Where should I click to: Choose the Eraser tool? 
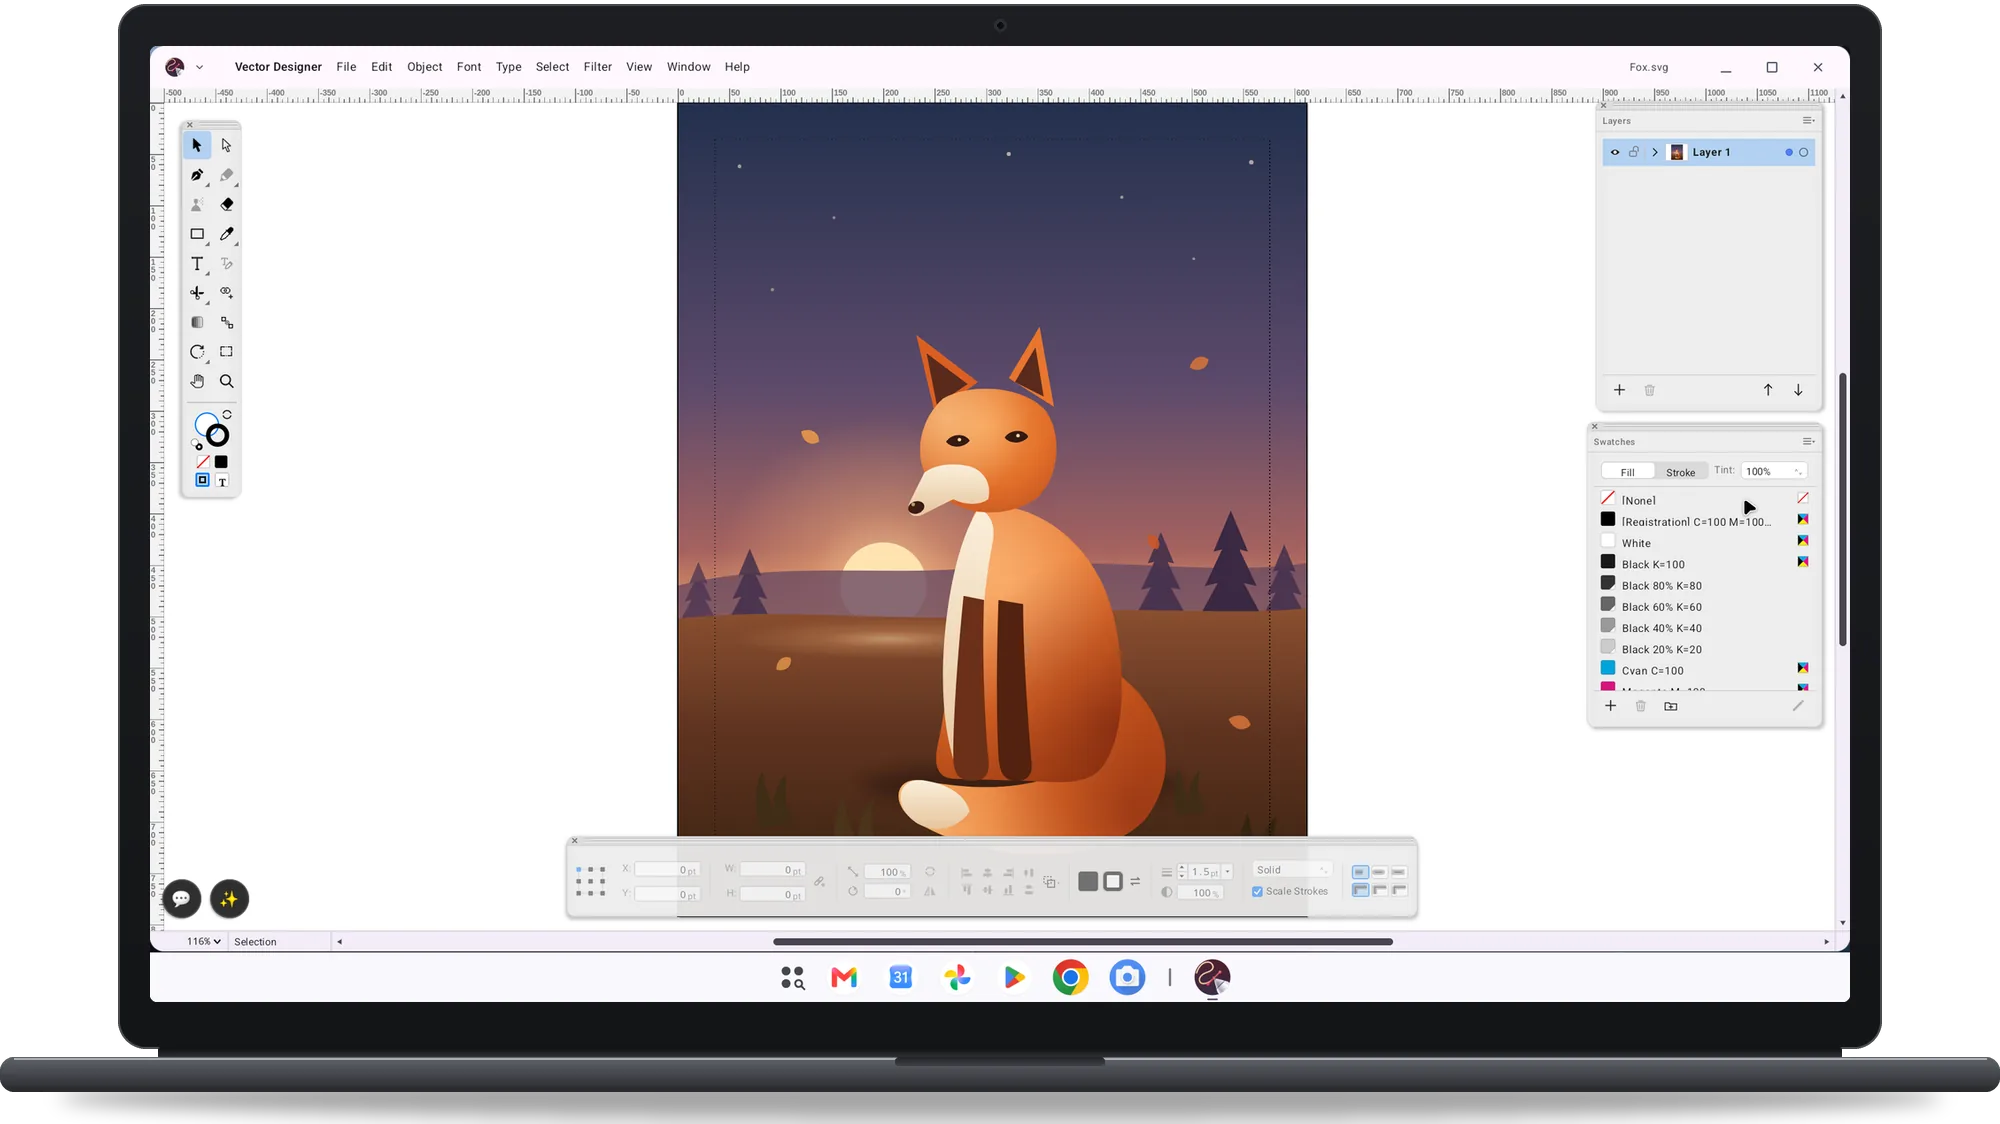[227, 205]
